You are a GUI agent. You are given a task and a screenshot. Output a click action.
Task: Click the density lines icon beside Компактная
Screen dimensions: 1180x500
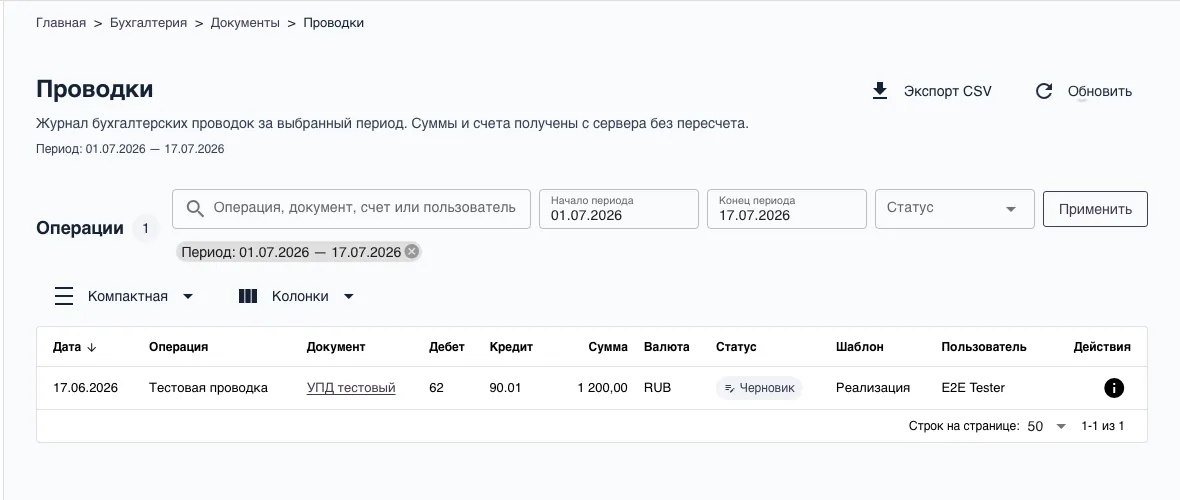tap(64, 296)
